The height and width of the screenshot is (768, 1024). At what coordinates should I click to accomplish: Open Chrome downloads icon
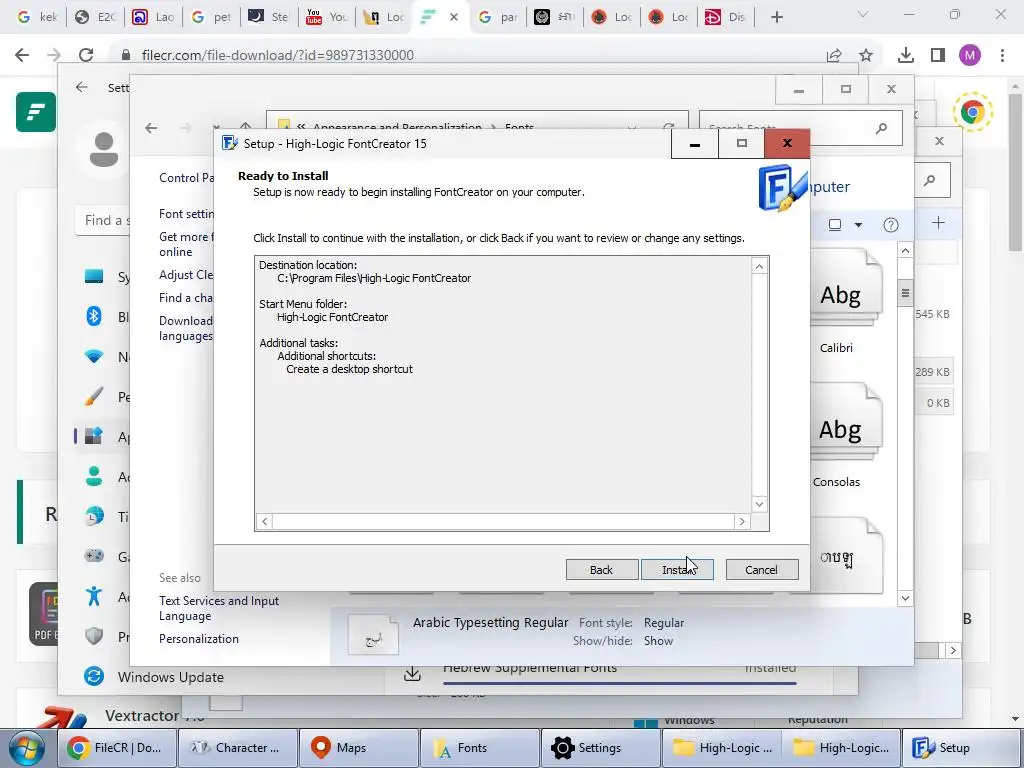906,56
